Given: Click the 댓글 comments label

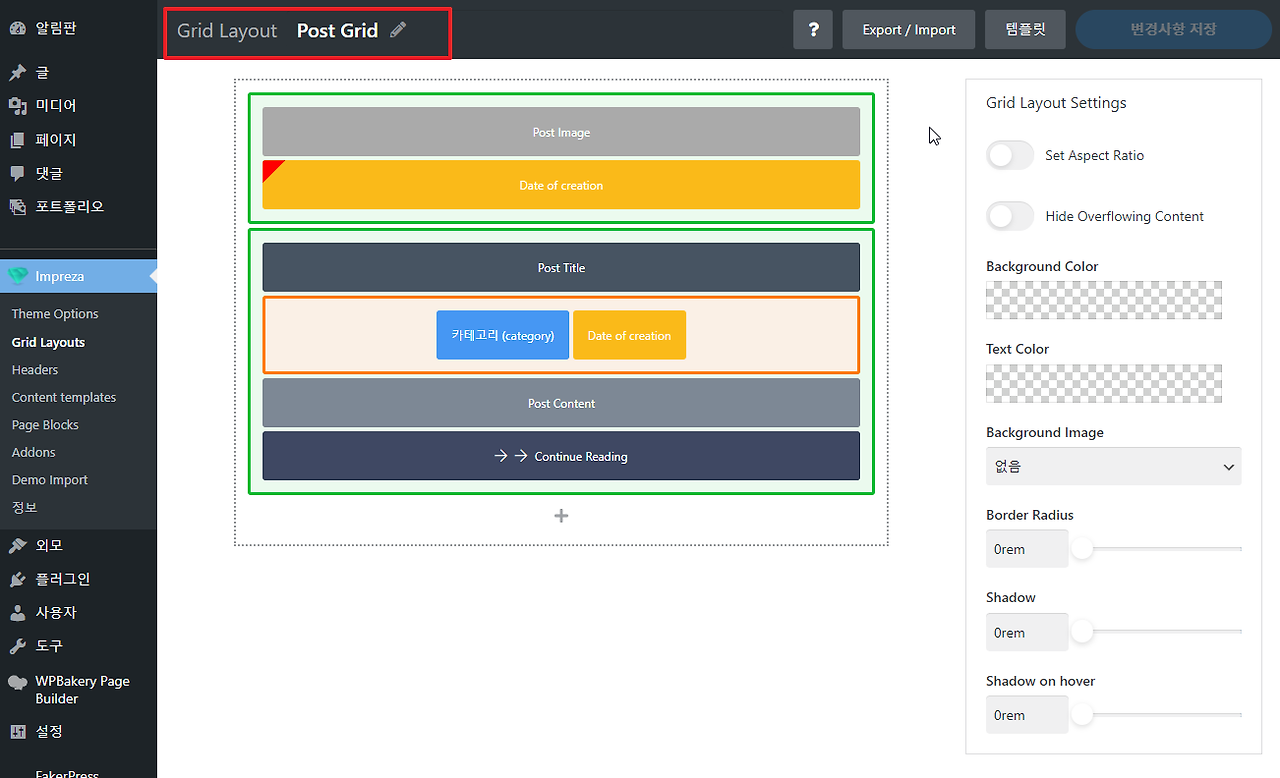Looking at the screenshot, I should [49, 174].
